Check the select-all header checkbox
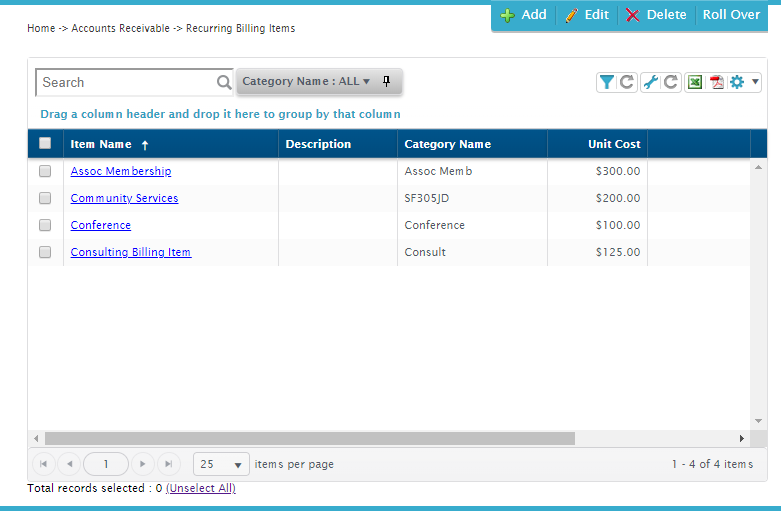This screenshot has height=511, width=781. [x=45, y=144]
